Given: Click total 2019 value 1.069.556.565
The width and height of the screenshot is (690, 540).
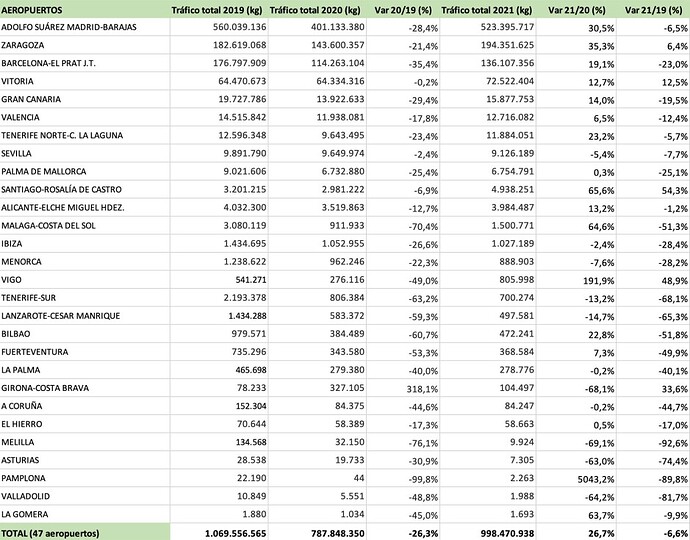Looking at the screenshot, I should [235, 533].
